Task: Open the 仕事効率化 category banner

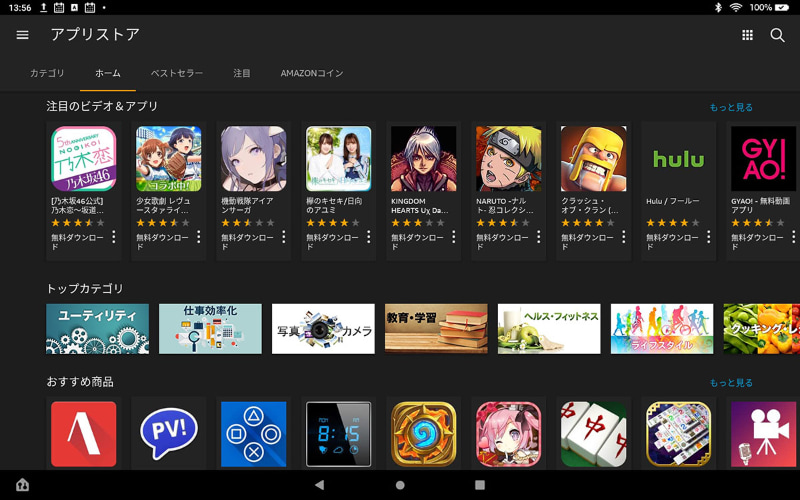Action: [x=210, y=329]
